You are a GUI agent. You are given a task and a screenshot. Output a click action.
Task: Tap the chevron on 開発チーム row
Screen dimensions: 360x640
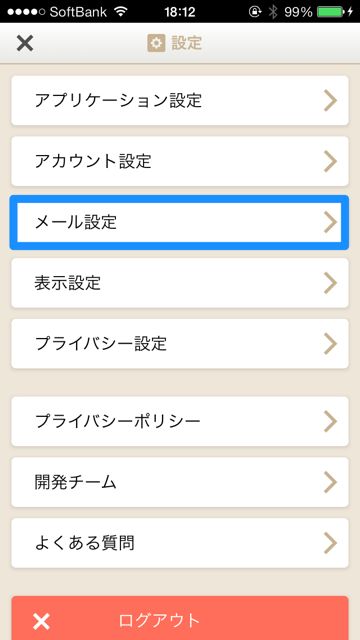[330, 482]
